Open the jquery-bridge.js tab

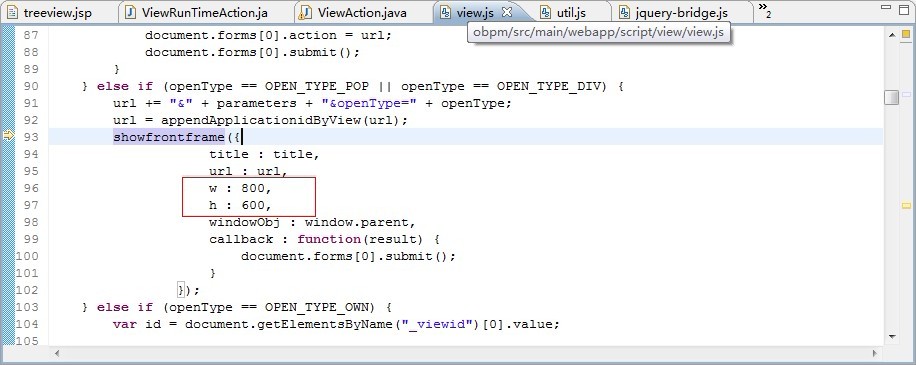[x=681, y=12]
